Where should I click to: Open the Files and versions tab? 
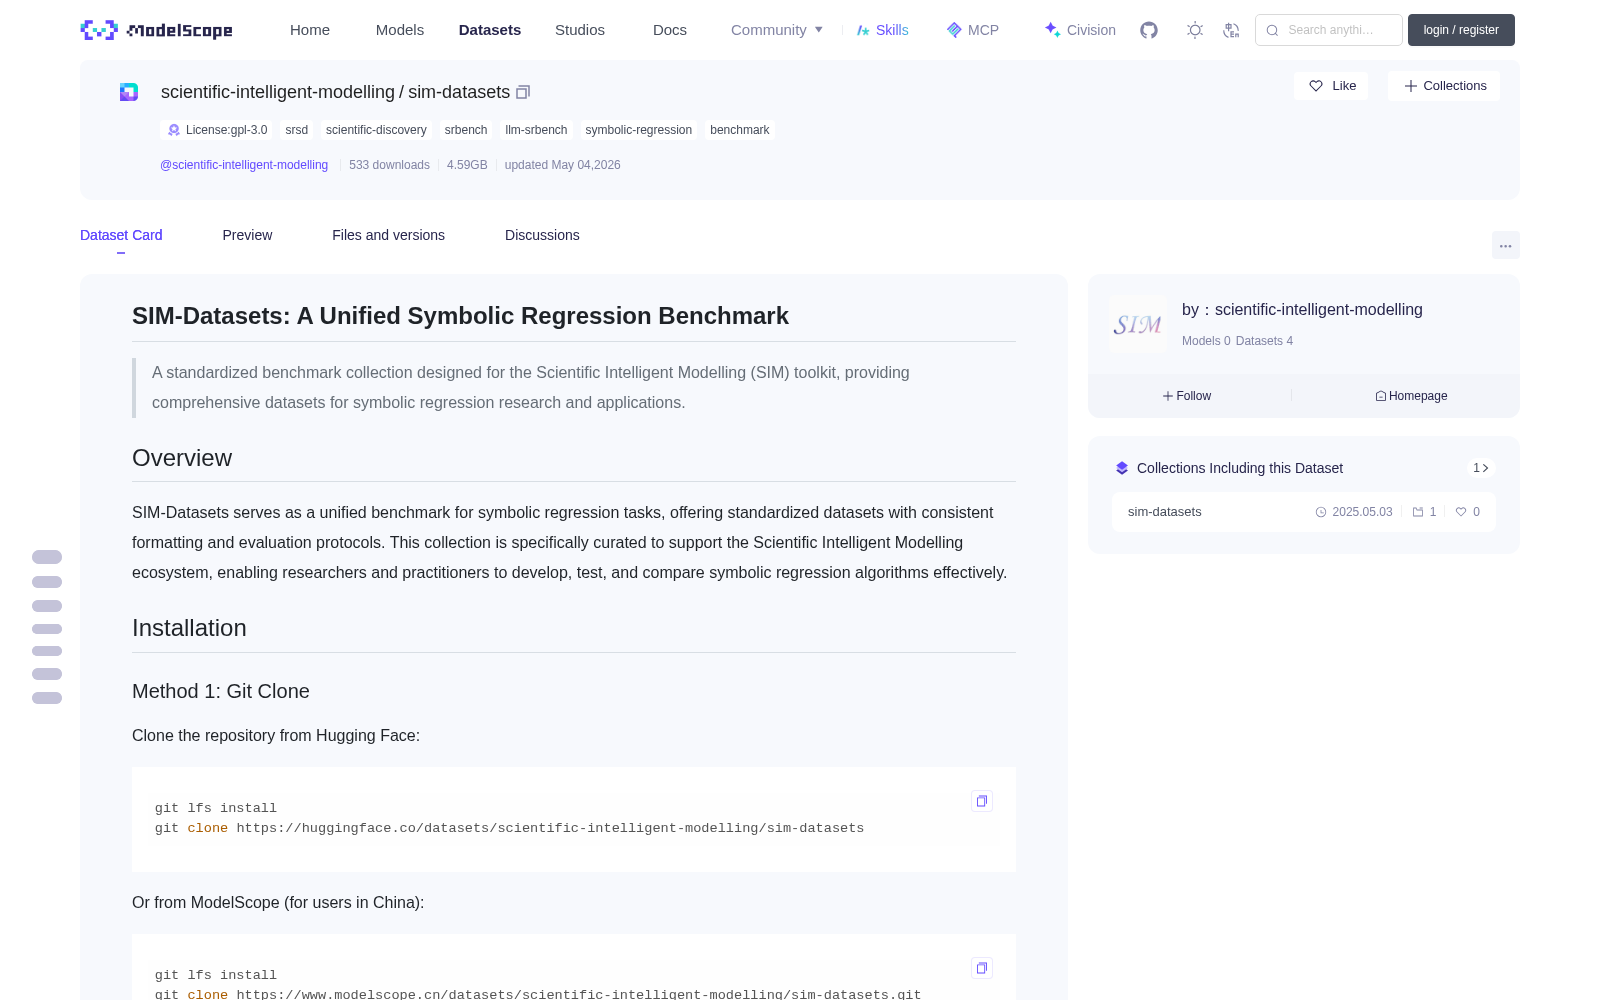click(x=388, y=235)
